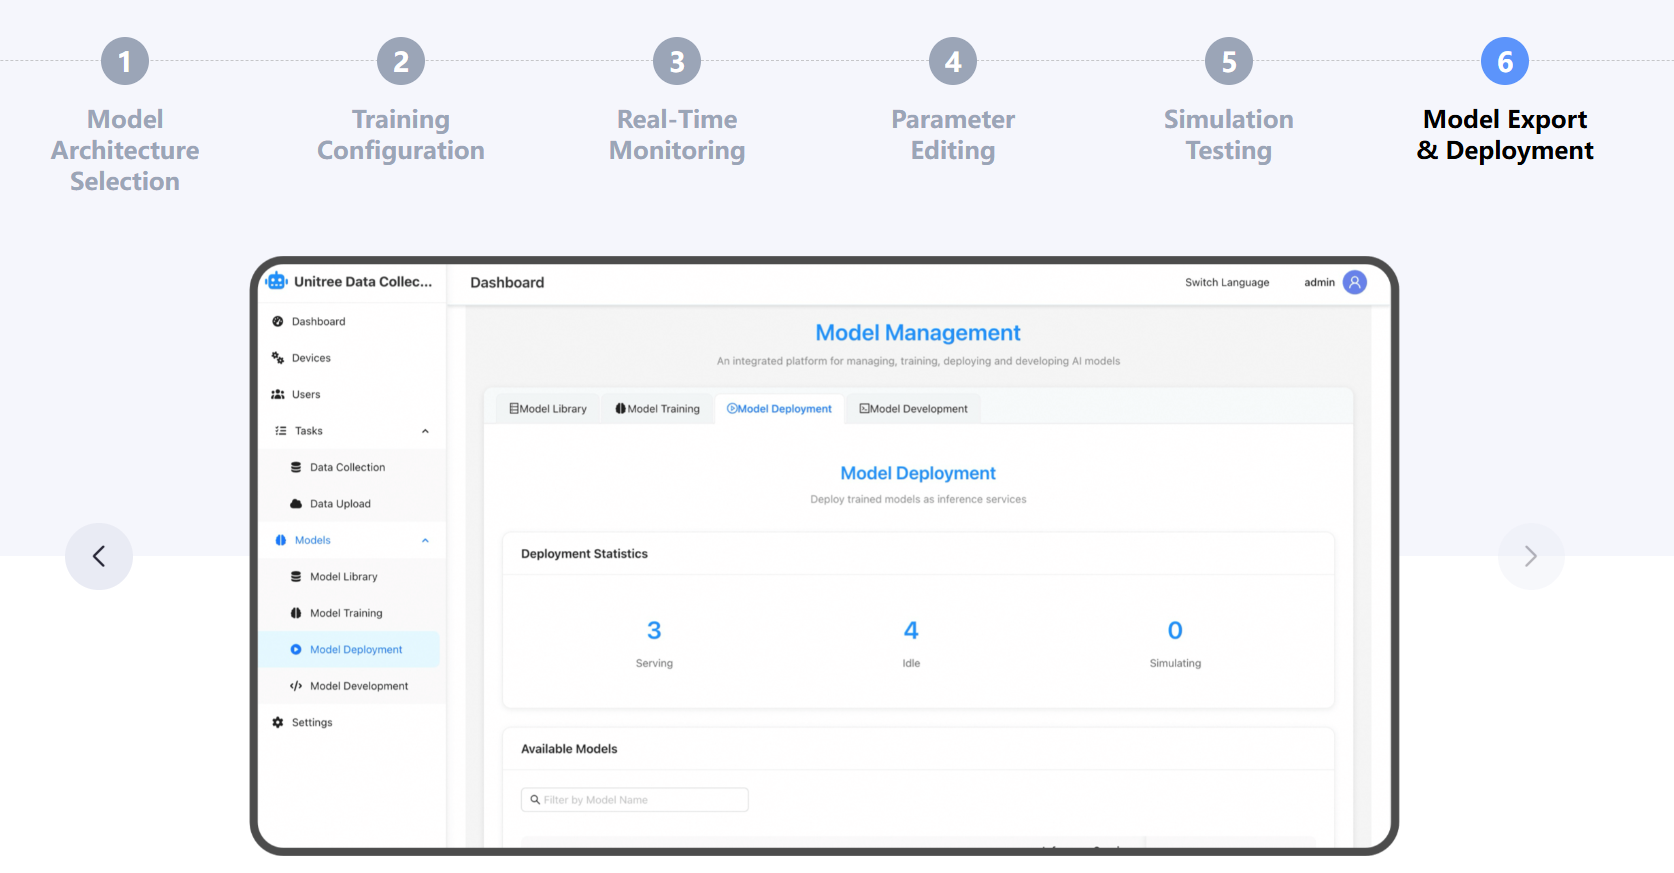Collapse the Tasks section chevron
This screenshot has width=1674, height=873.
point(425,432)
